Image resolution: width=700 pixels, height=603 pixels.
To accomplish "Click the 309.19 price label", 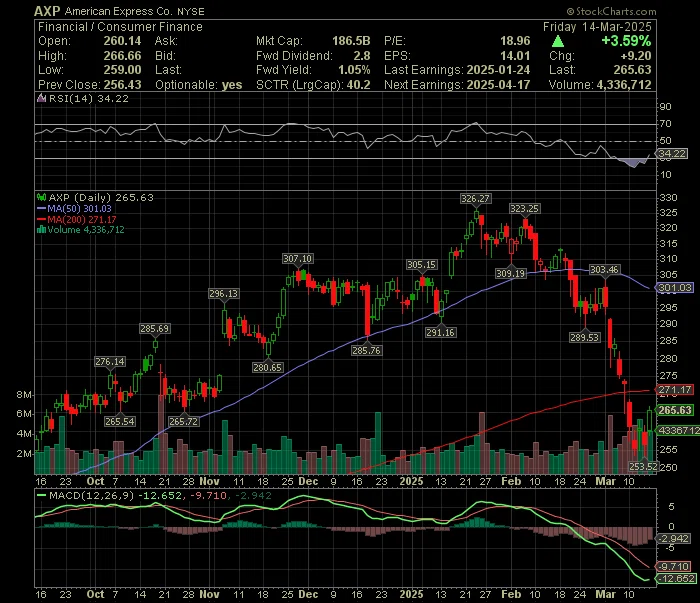I will pyautogui.click(x=510, y=273).
